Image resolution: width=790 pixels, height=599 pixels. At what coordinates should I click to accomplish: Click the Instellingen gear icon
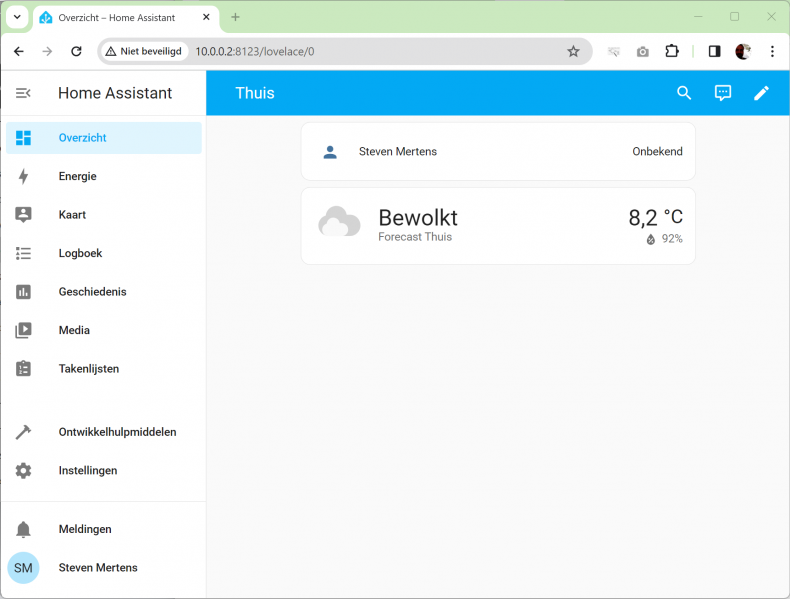[x=23, y=471]
